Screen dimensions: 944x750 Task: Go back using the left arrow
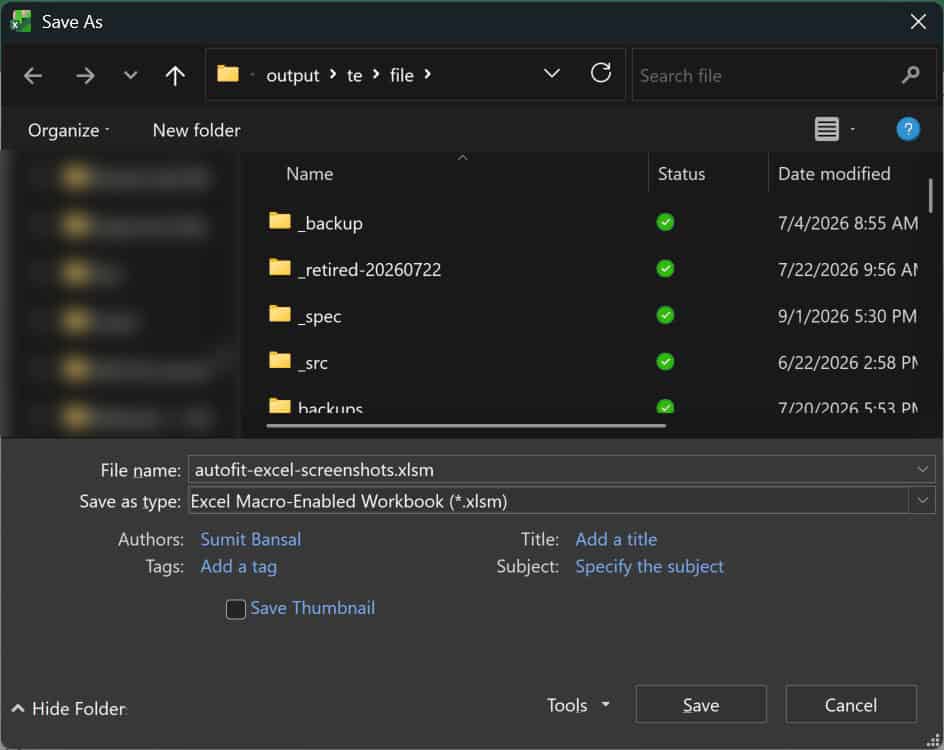[x=33, y=76]
